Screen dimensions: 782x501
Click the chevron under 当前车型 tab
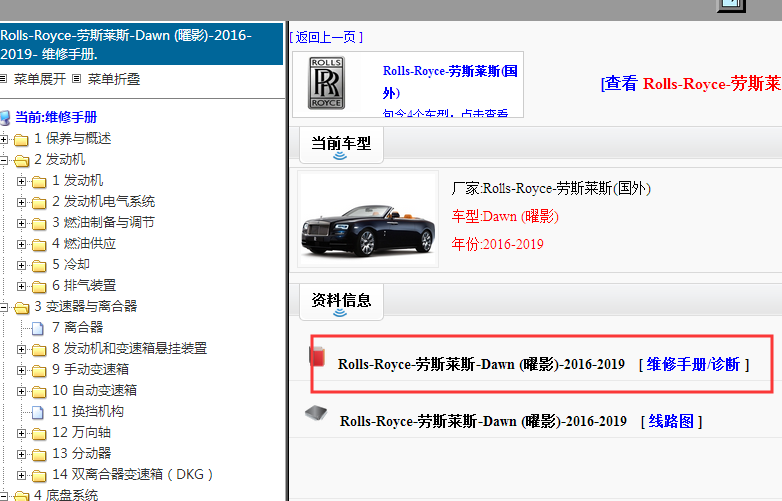click(x=340, y=156)
